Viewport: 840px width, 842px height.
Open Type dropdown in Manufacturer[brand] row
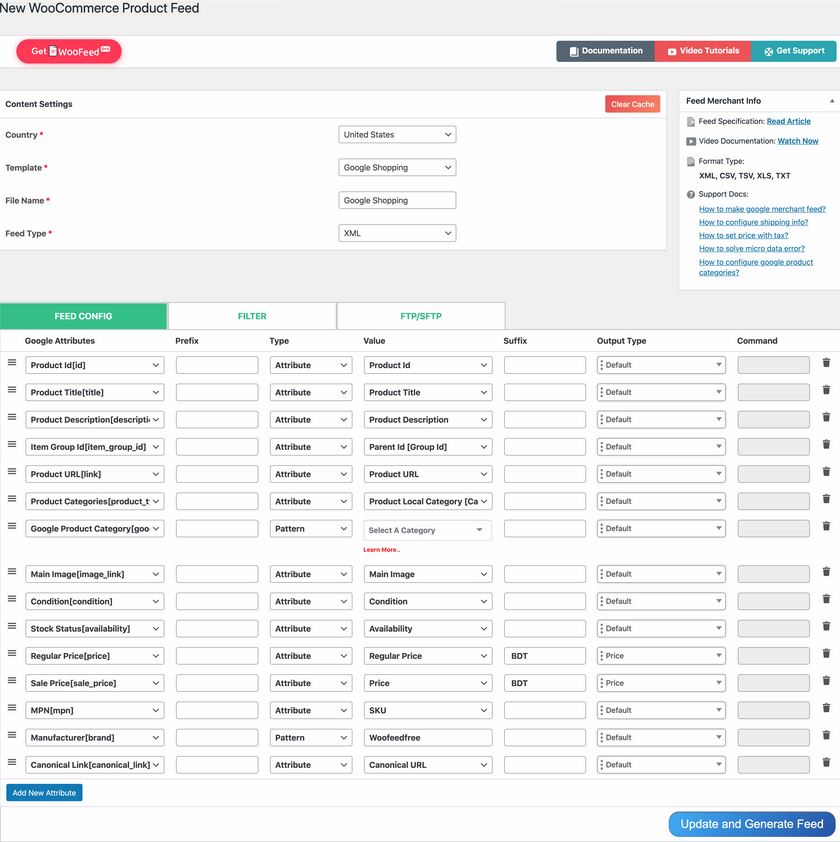click(311, 738)
